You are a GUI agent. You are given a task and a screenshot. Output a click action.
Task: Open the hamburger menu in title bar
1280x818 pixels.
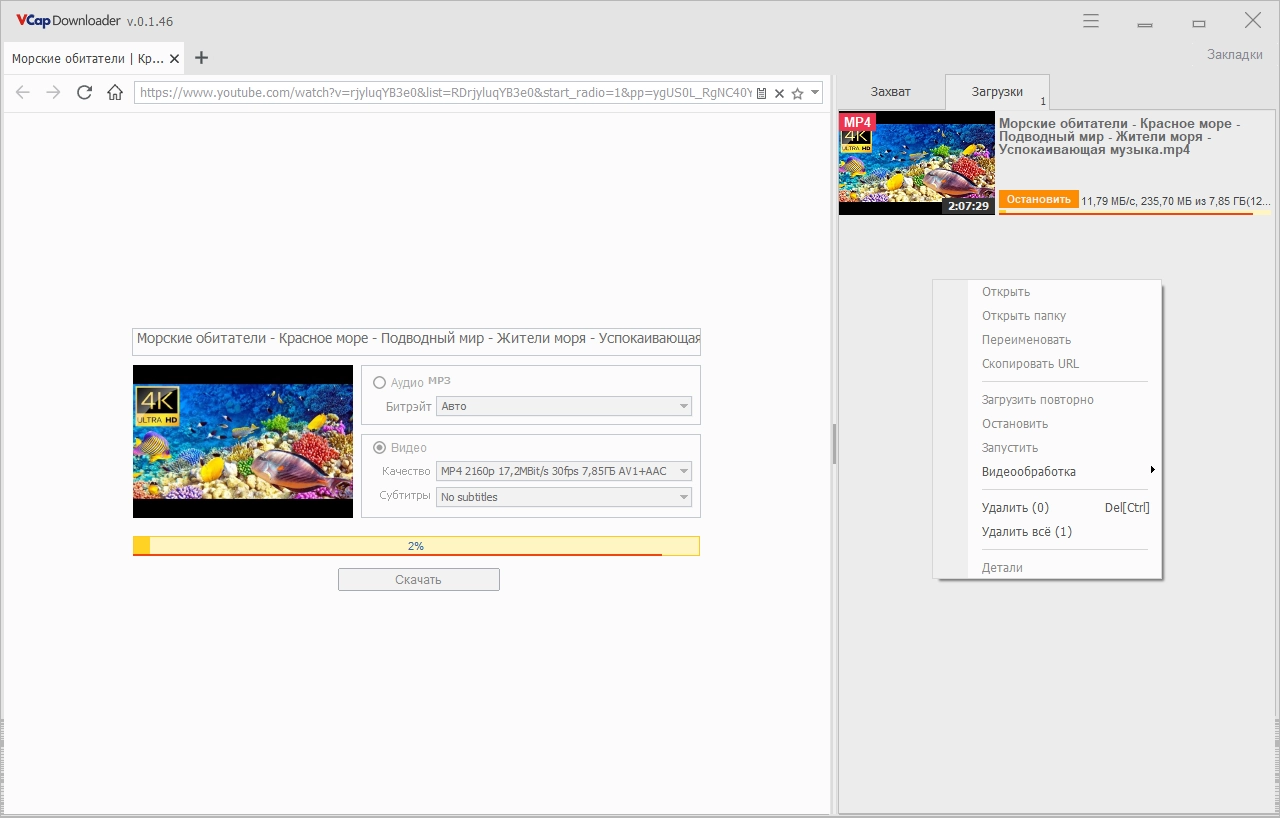pyautogui.click(x=1091, y=21)
